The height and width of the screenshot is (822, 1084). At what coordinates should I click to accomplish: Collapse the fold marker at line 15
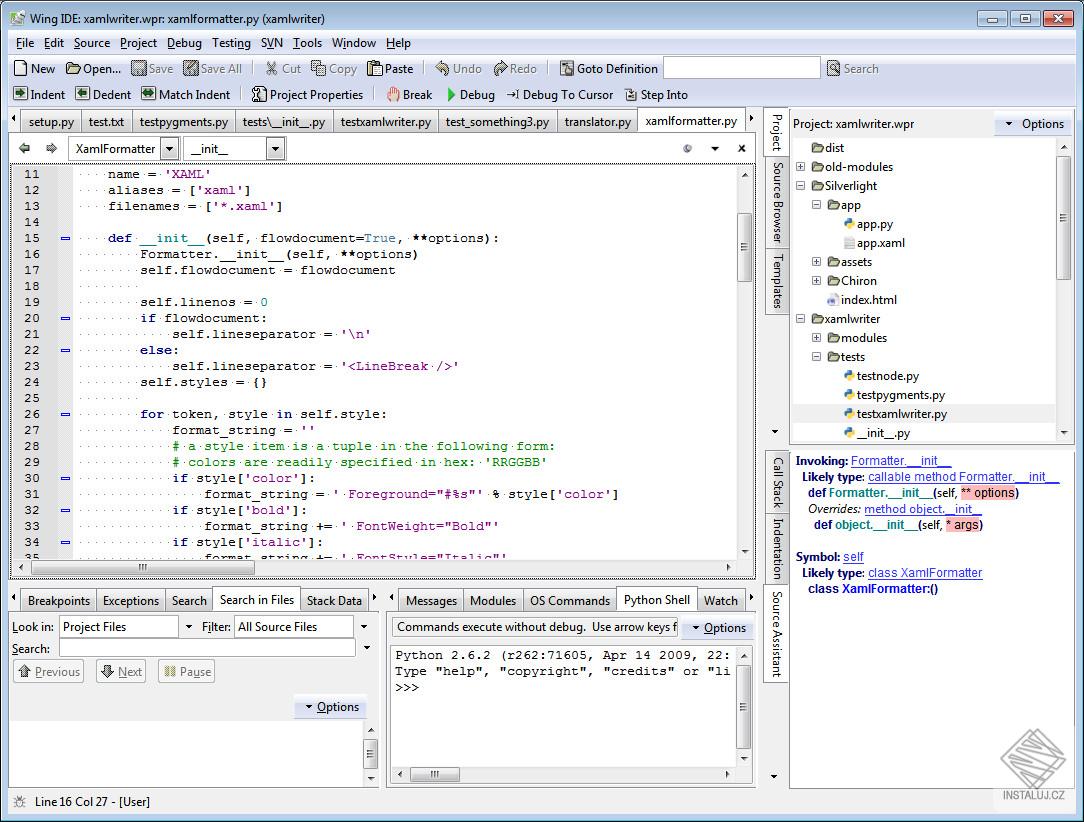pos(65,238)
